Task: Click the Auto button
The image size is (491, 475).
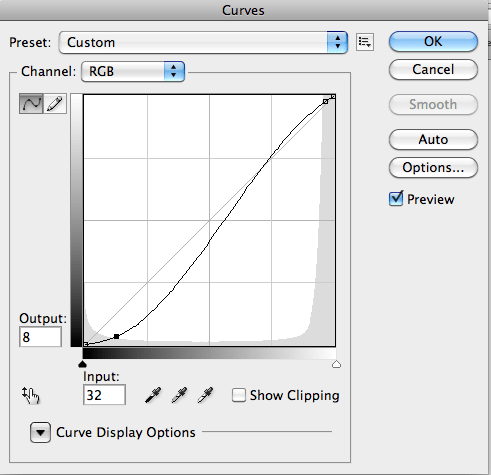Action: 433,139
